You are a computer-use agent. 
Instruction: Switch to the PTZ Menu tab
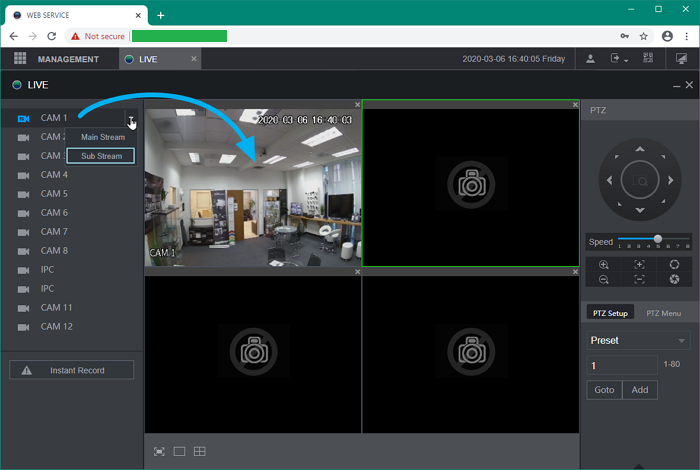663,313
